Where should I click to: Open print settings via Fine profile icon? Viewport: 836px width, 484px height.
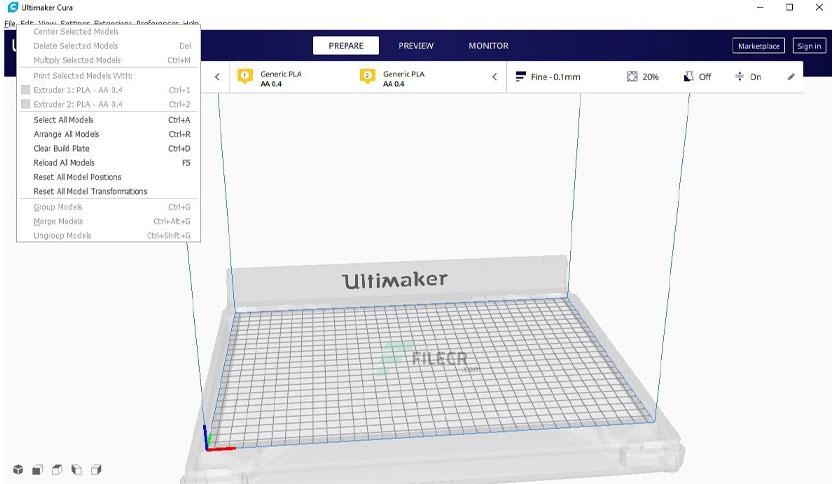[x=521, y=77]
